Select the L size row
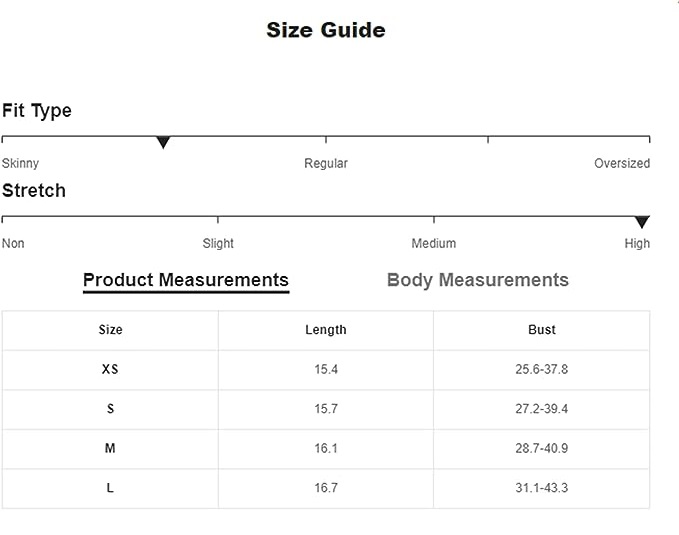 coord(110,488)
